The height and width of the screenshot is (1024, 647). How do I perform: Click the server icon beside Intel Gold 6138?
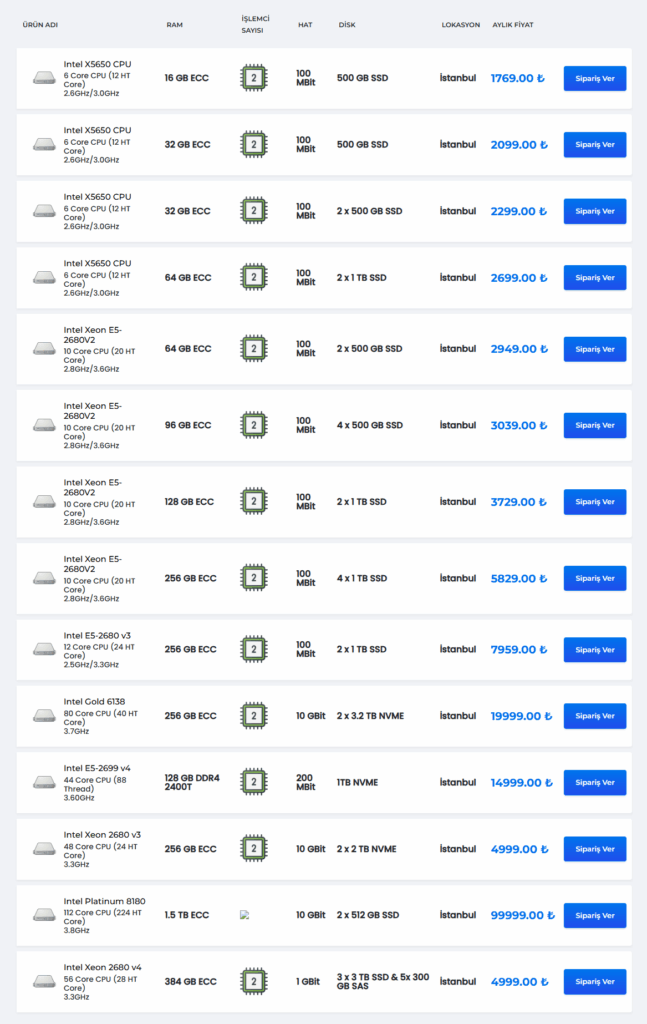[x=44, y=716]
